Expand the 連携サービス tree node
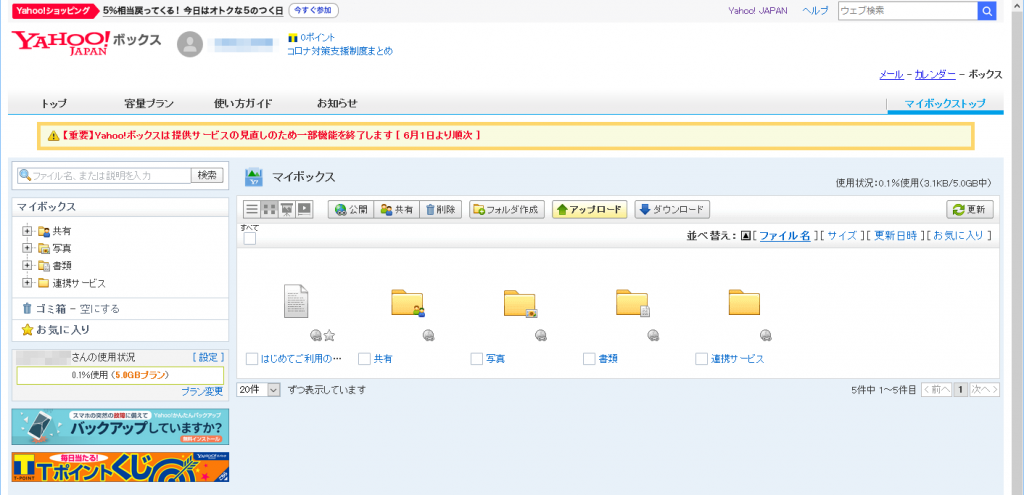The width and height of the screenshot is (1024, 495). pos(27,283)
